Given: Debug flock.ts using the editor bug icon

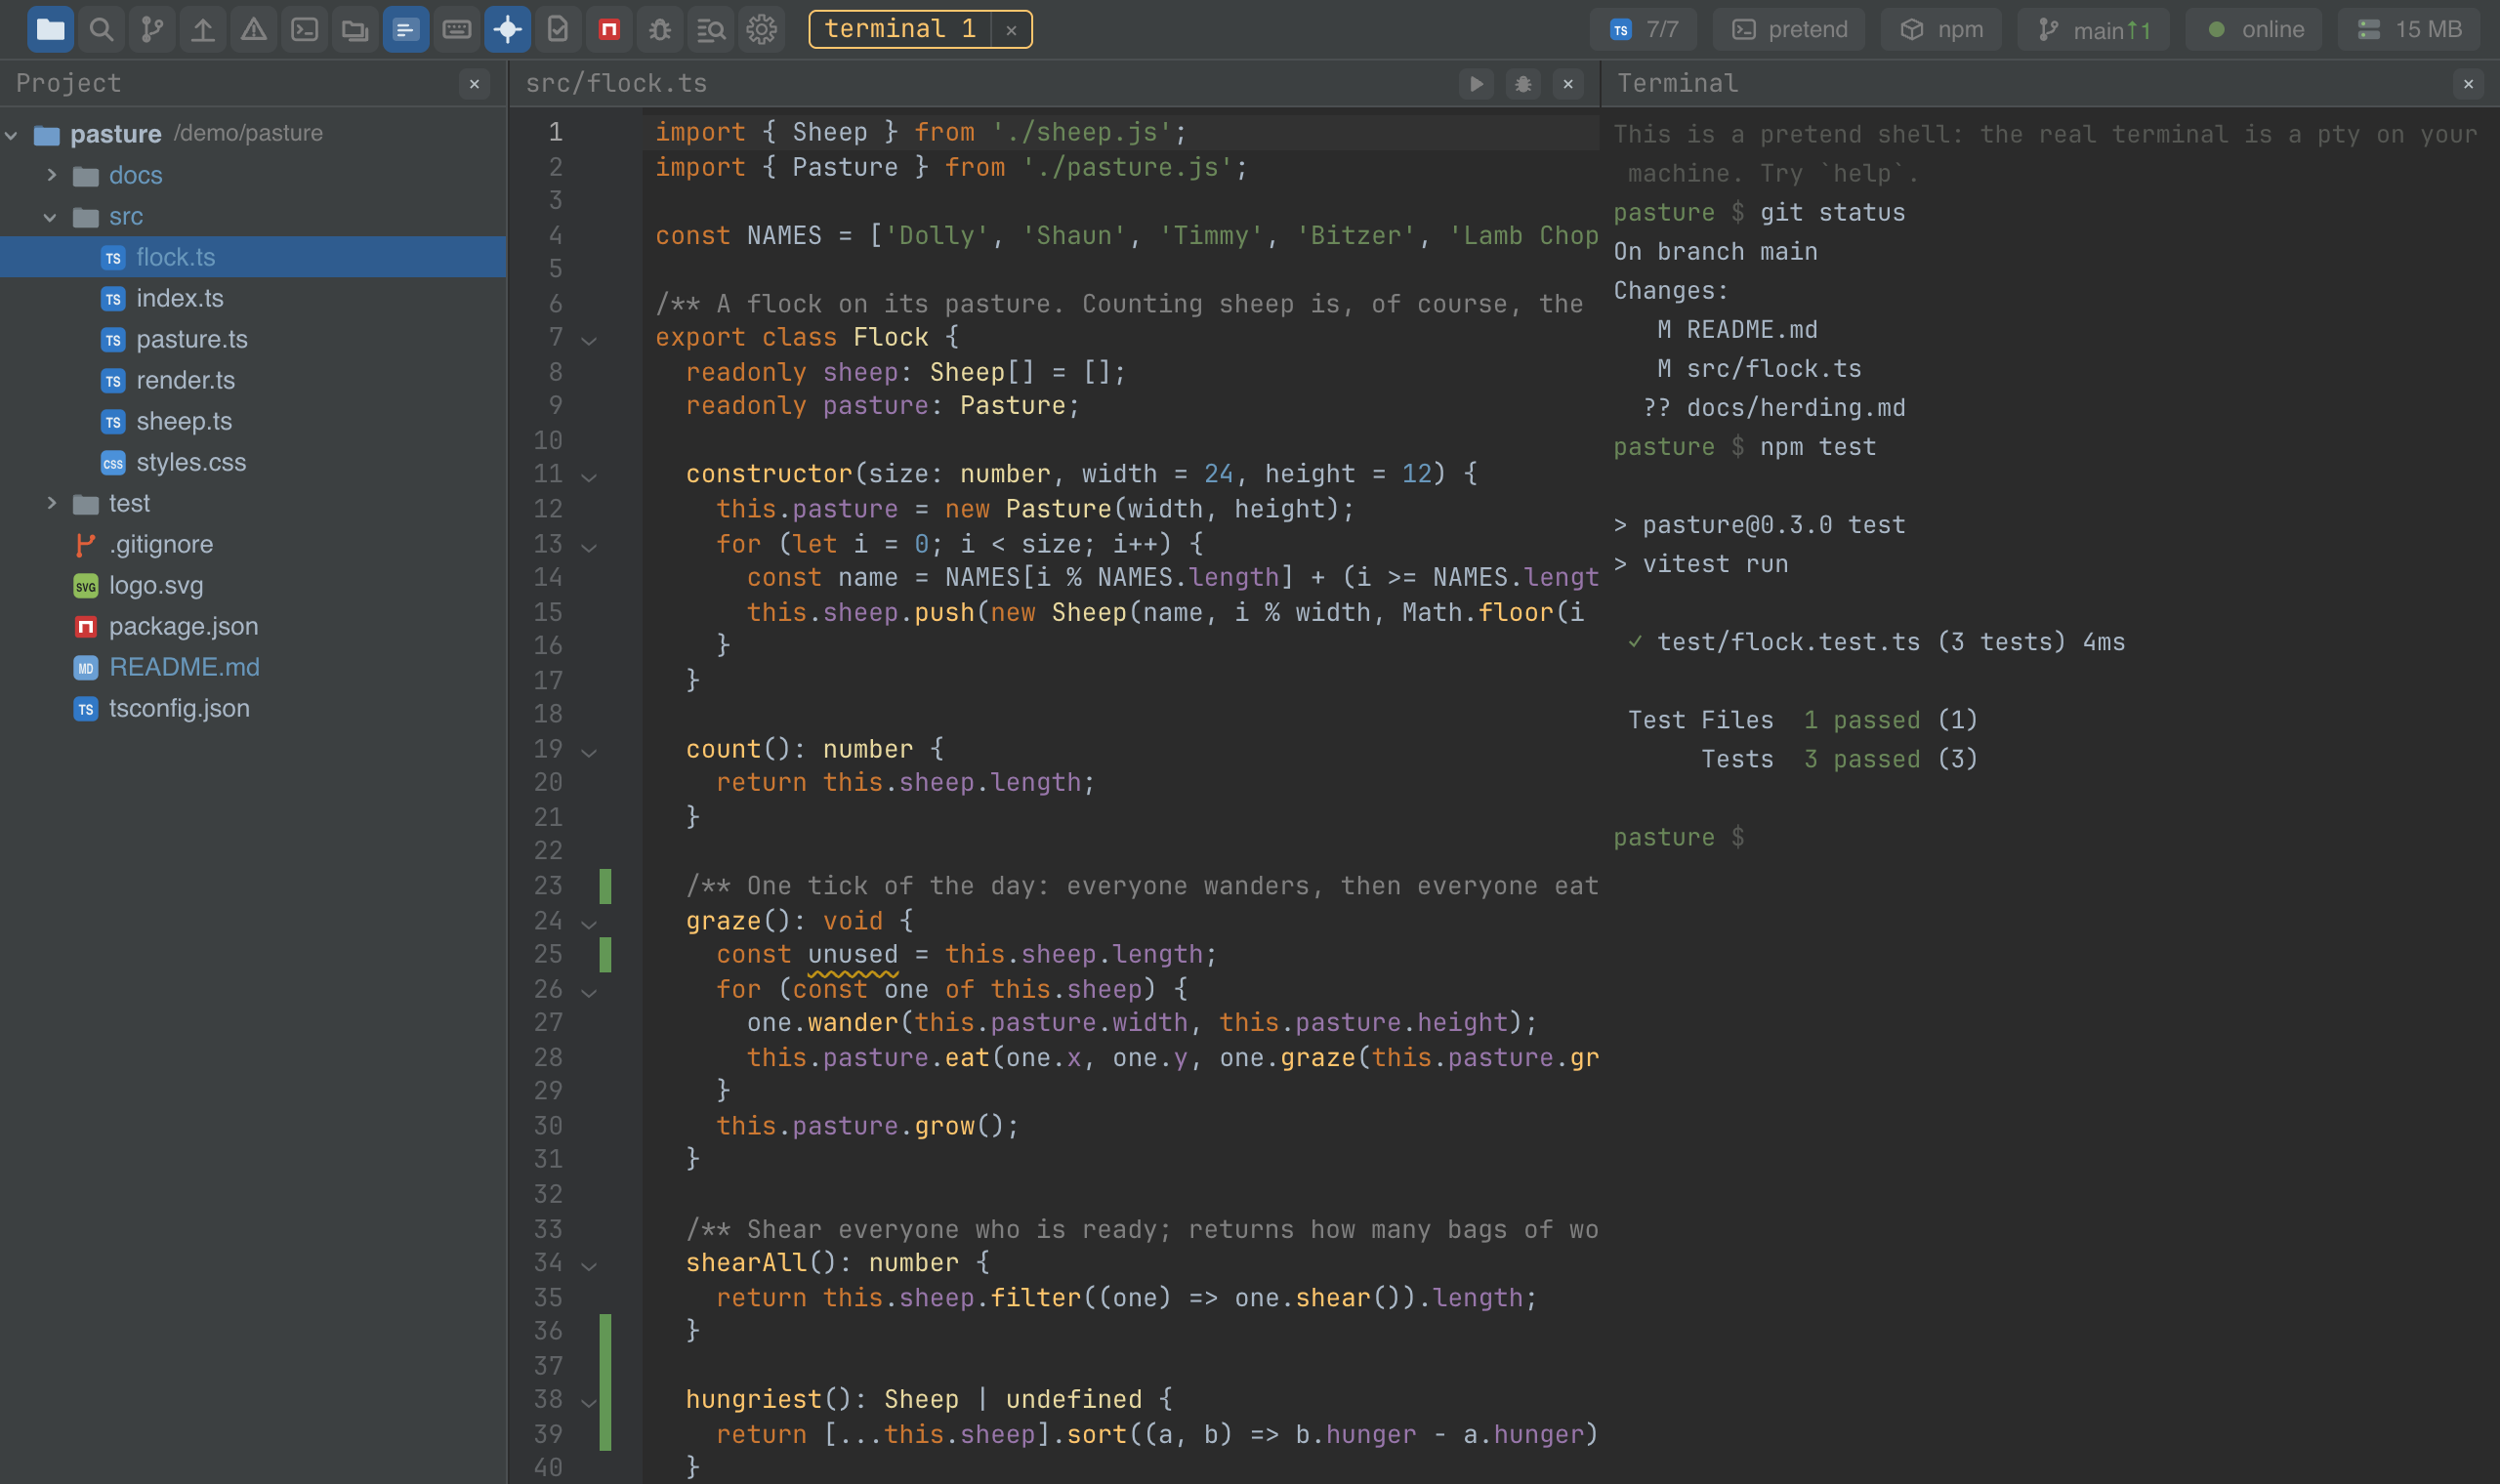Looking at the screenshot, I should pos(1523,84).
